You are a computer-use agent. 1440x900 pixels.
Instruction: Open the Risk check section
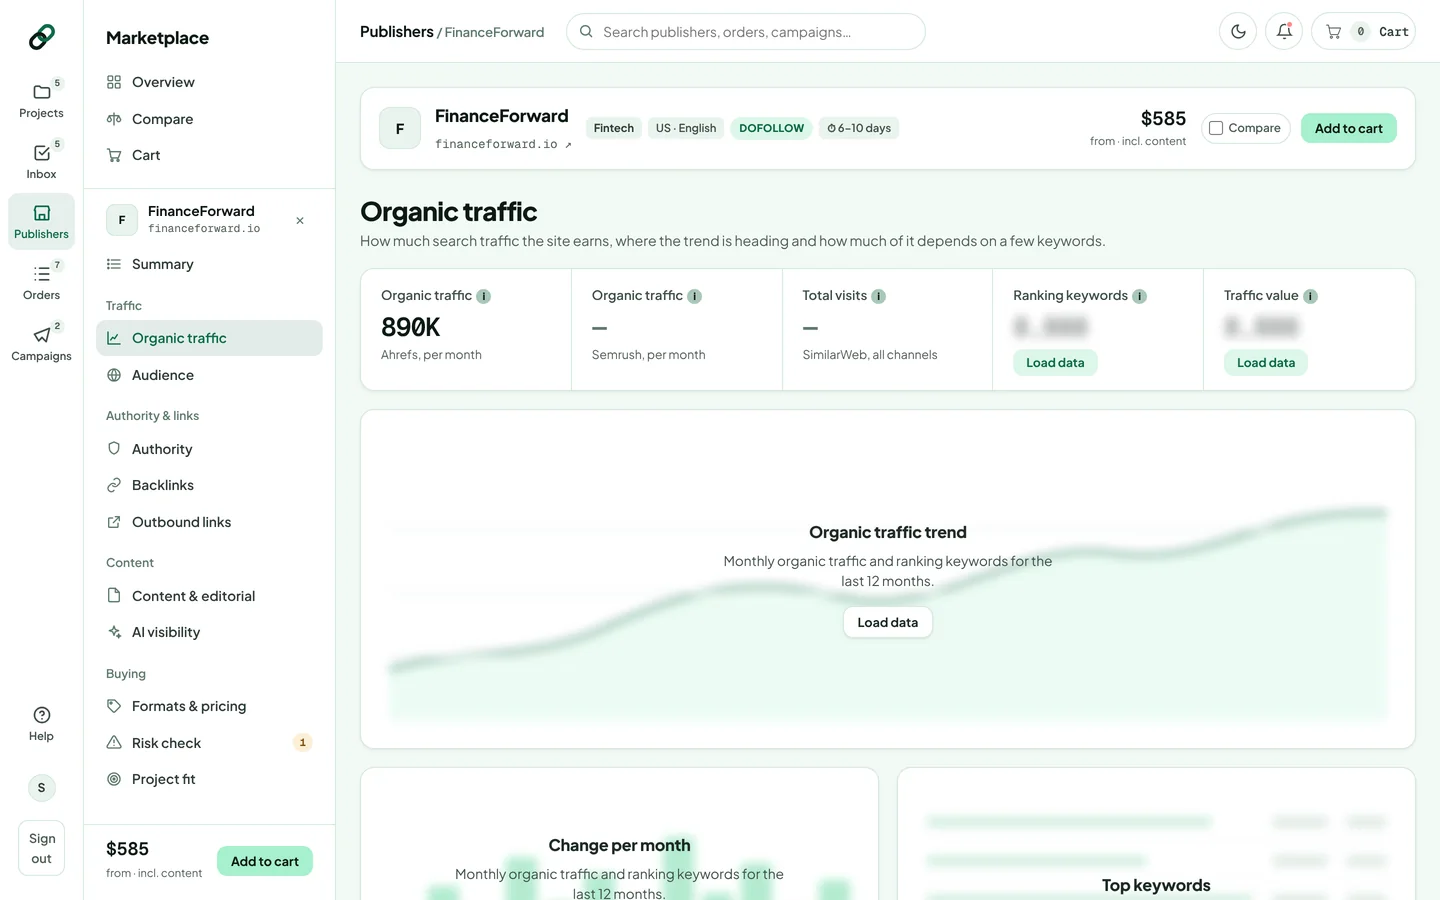click(209, 743)
